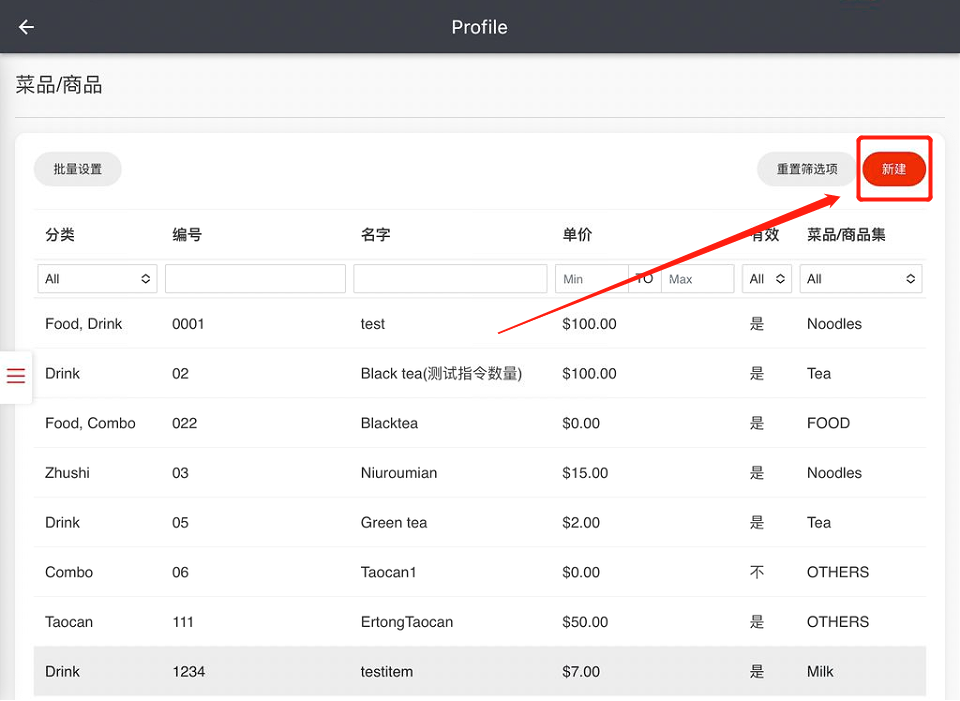Click the 分类 column header

click(60, 234)
